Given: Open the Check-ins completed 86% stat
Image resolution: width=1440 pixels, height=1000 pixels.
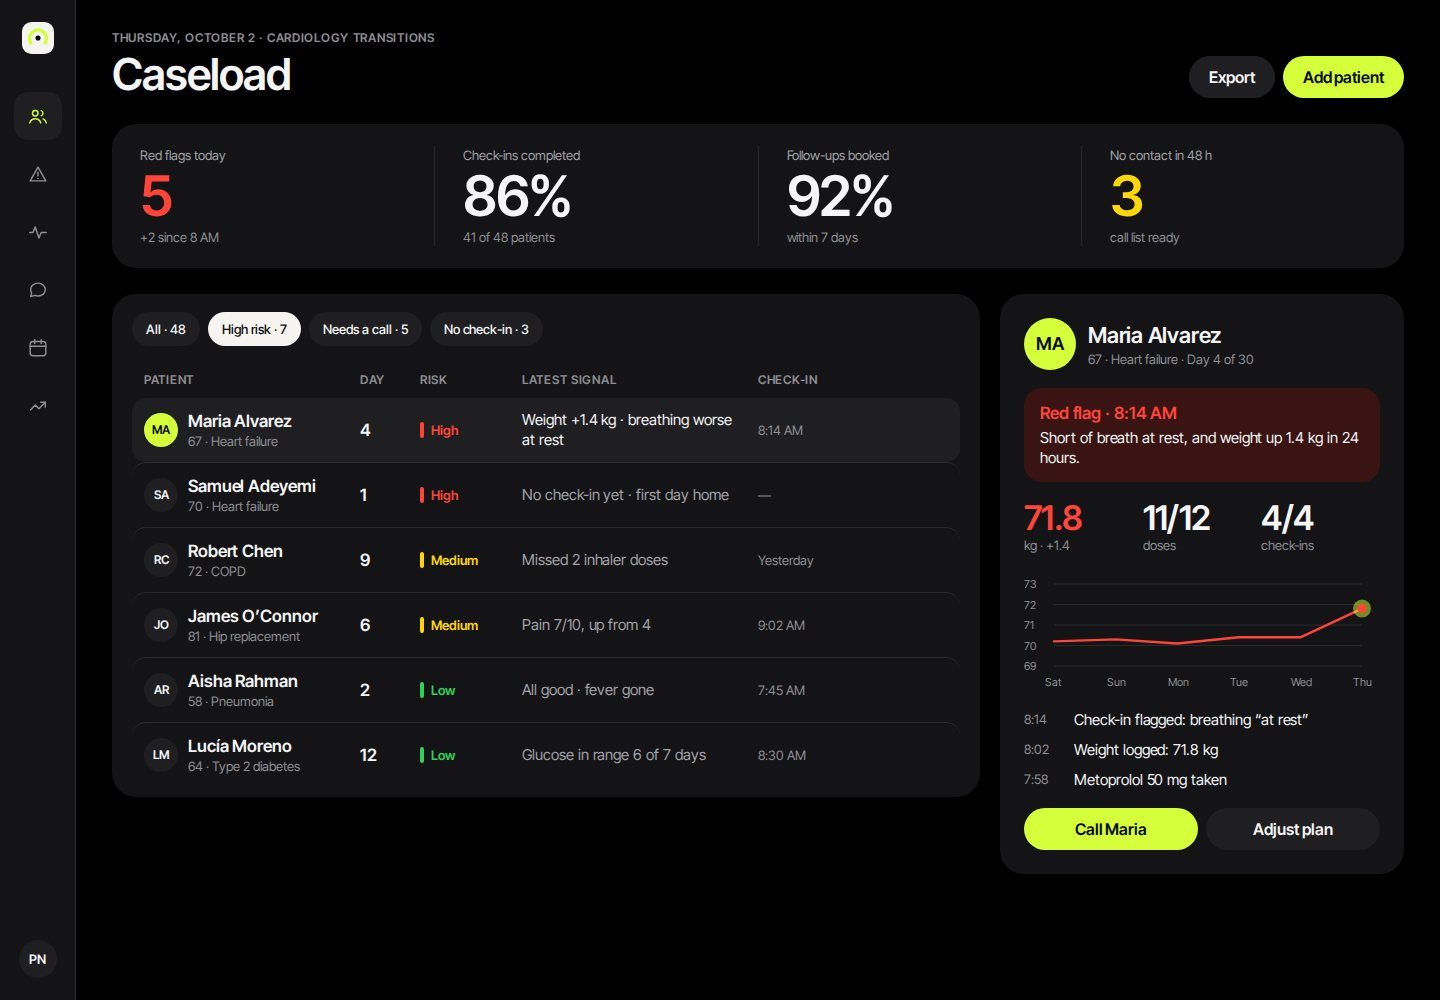Looking at the screenshot, I should click(596, 196).
